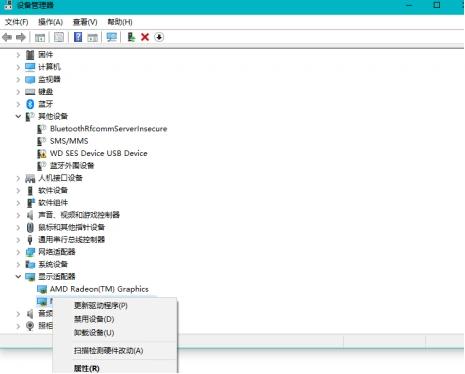
Task: Click the camera category icon at the bottom
Action: click(x=30, y=325)
